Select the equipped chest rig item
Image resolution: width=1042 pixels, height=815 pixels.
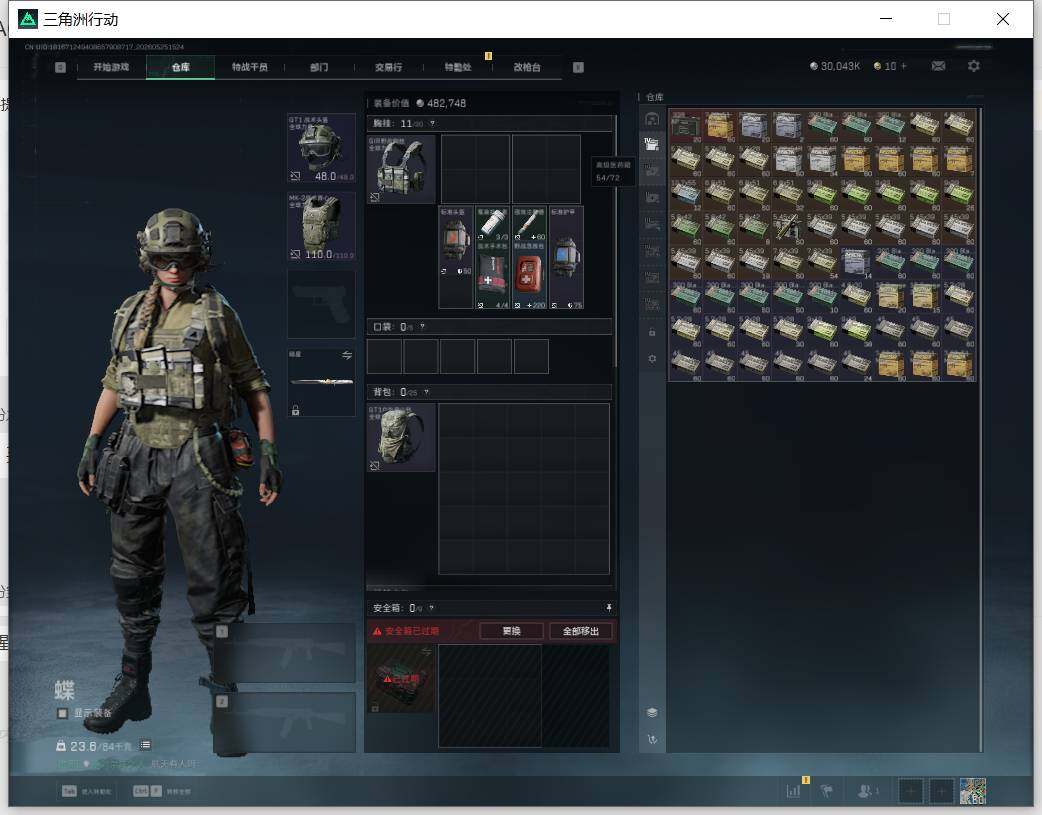tap(401, 169)
